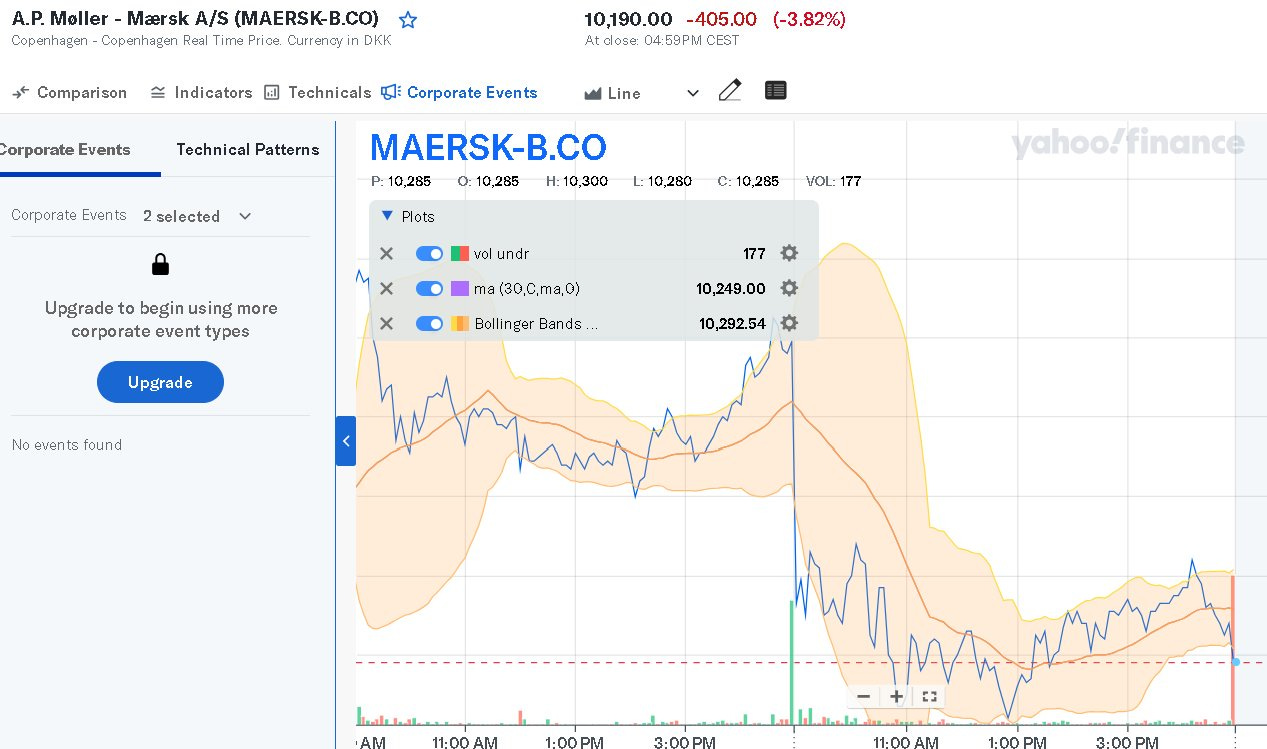
Task: Open settings gear for vol undr
Action: tap(789, 253)
